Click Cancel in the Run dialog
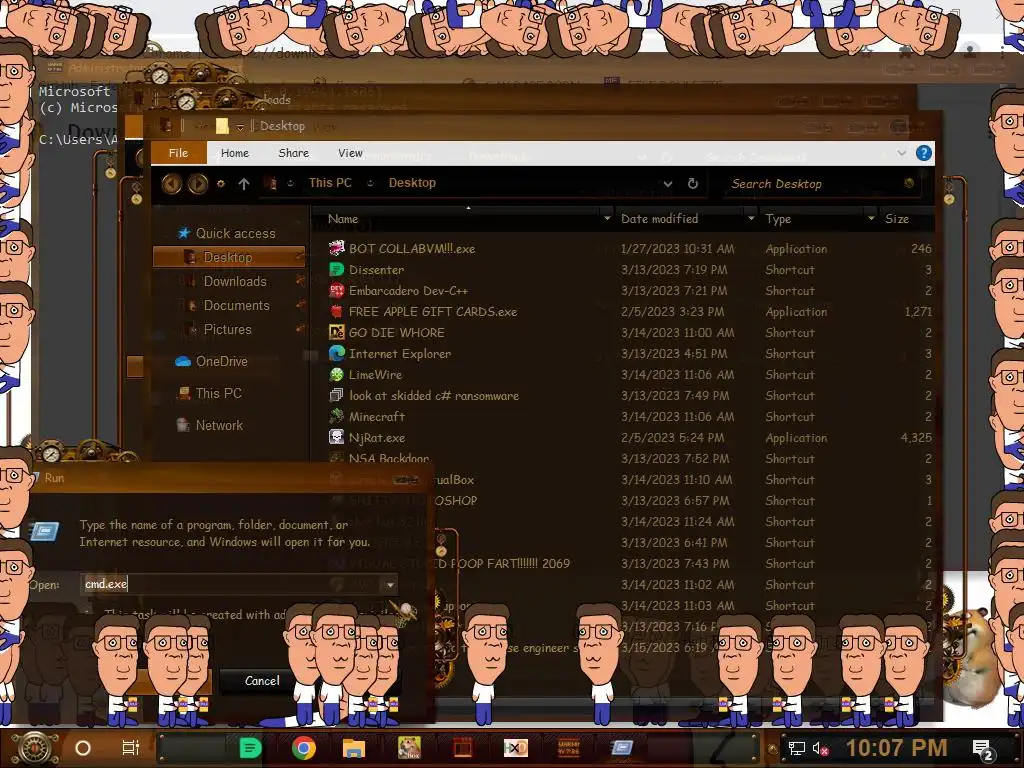 (262, 680)
